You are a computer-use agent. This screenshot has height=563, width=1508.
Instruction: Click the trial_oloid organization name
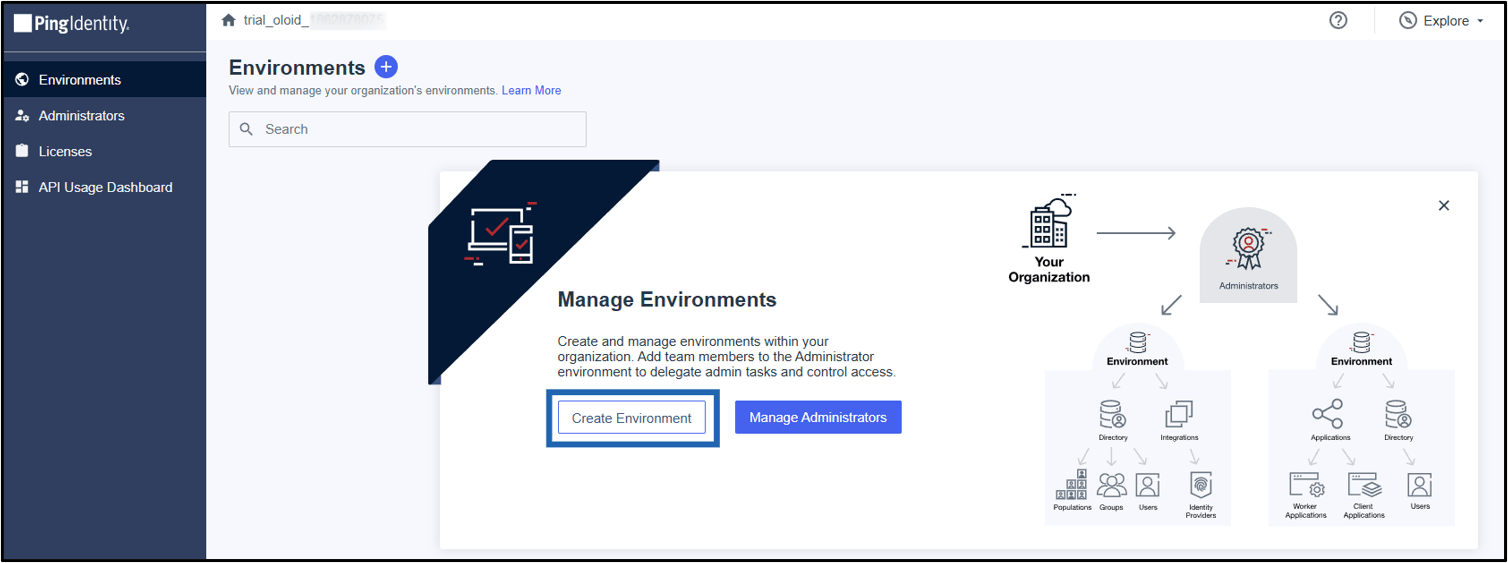pos(314,20)
